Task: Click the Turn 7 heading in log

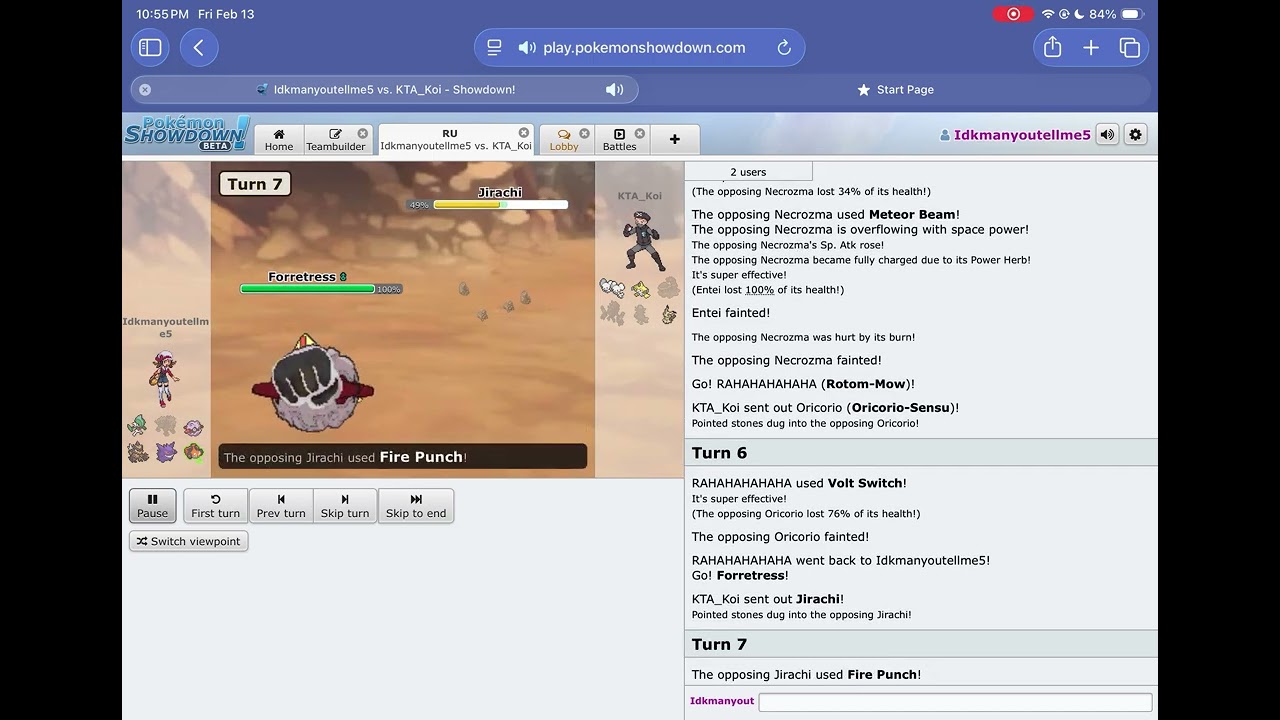Action: pos(719,644)
